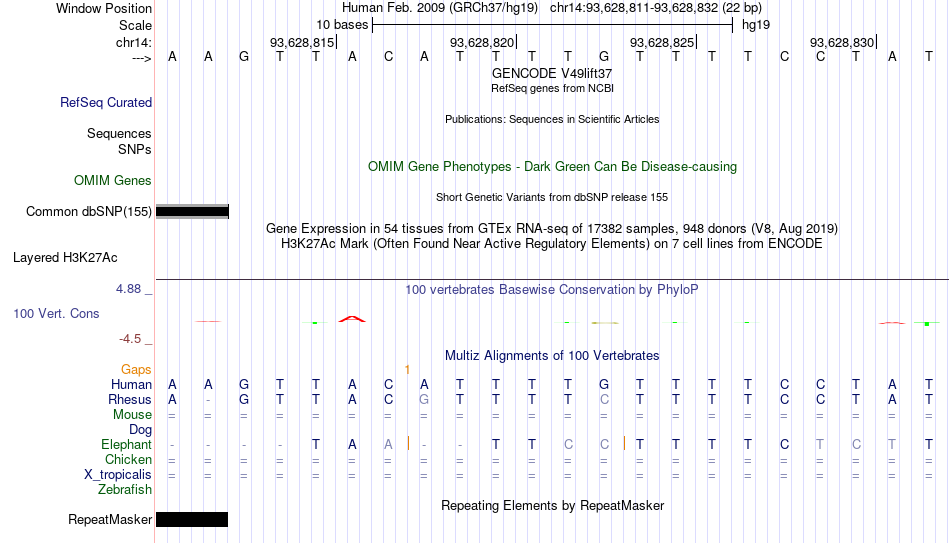The image size is (950, 543).
Task: Click the Window Position track label
Action: click(104, 8)
